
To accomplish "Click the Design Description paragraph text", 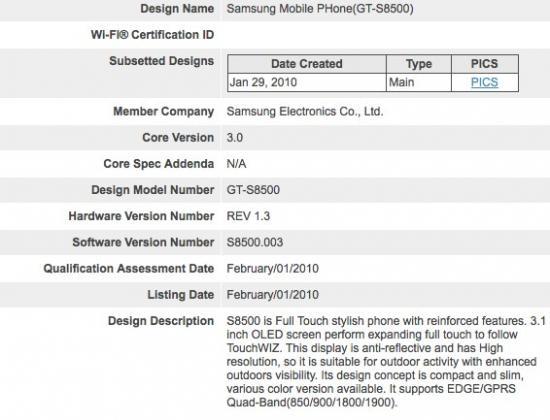I will click(386, 361).
